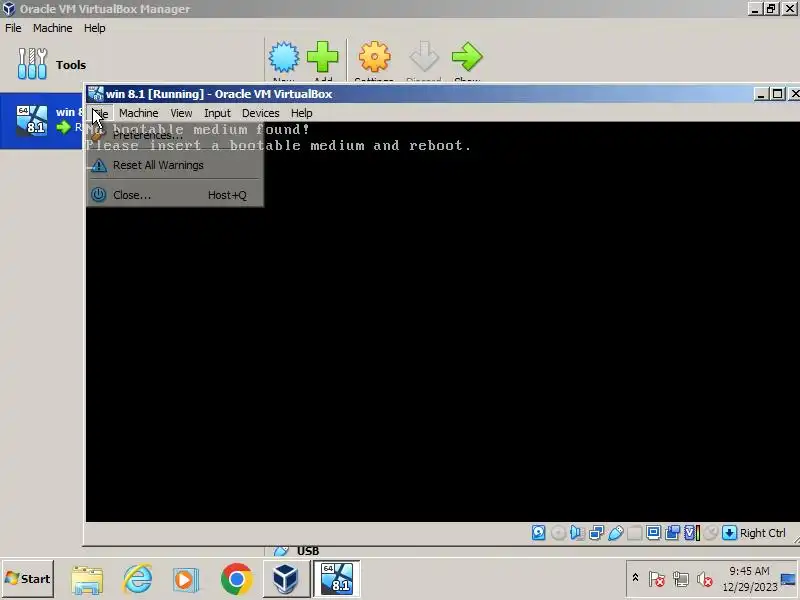Click the USB section heading in Manager details
This screenshot has height=600, width=800.
point(308,551)
